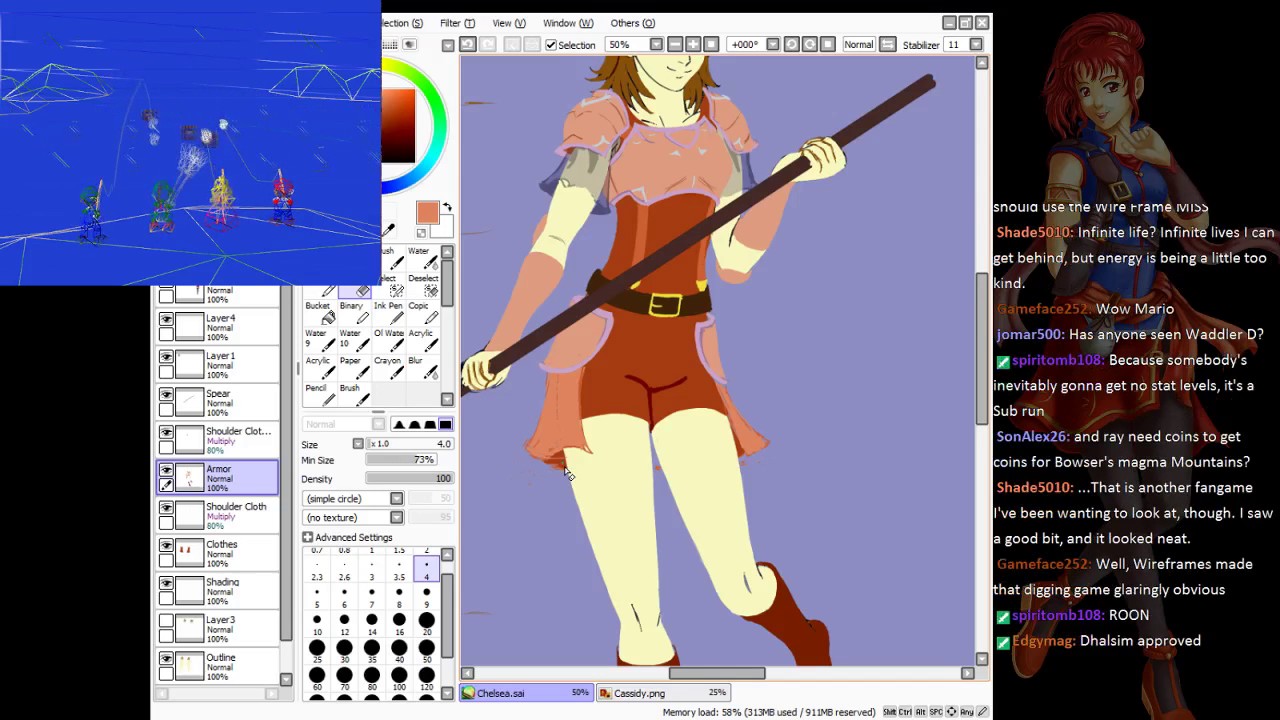This screenshot has height=720, width=1280.
Task: Select the Water 10 brush tool
Action: 353,340
